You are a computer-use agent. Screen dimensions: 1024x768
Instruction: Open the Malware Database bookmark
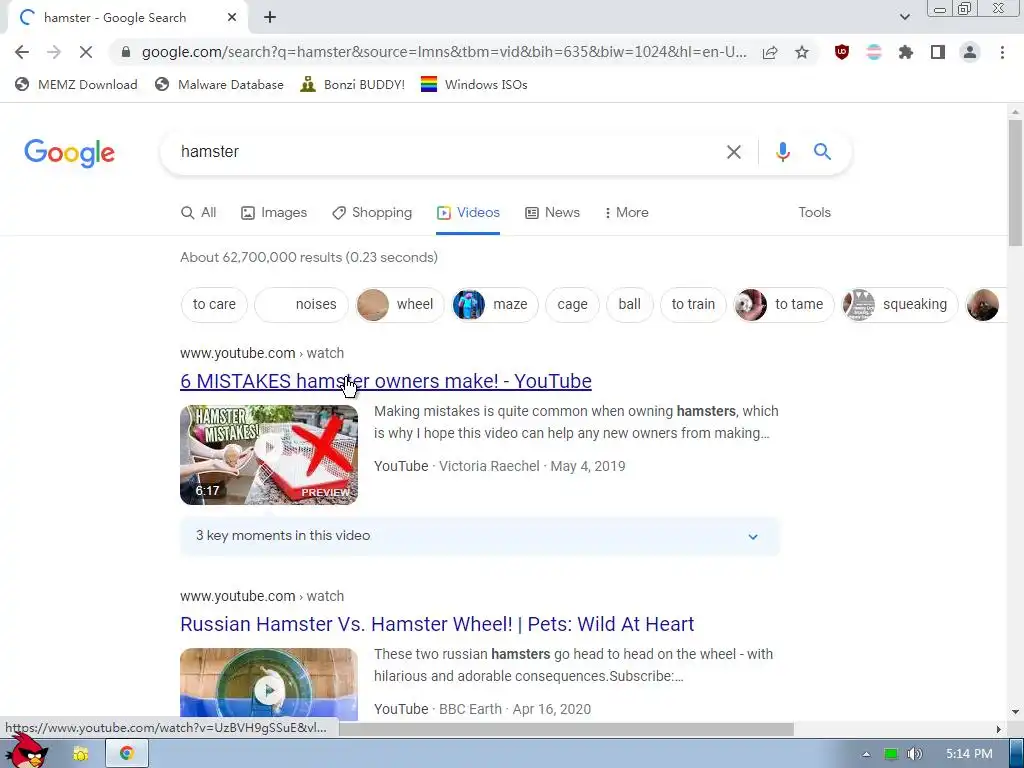click(x=219, y=84)
